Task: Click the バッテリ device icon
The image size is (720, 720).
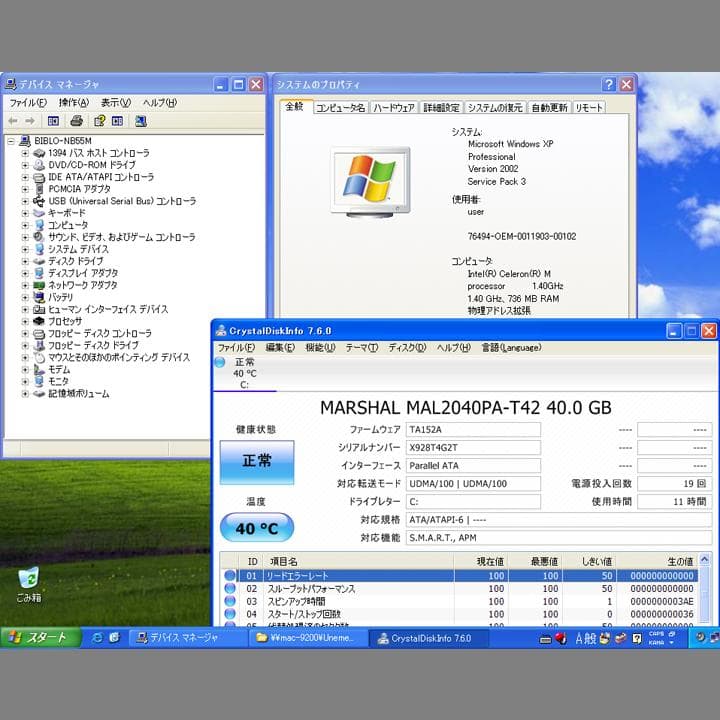Action: tap(39, 297)
